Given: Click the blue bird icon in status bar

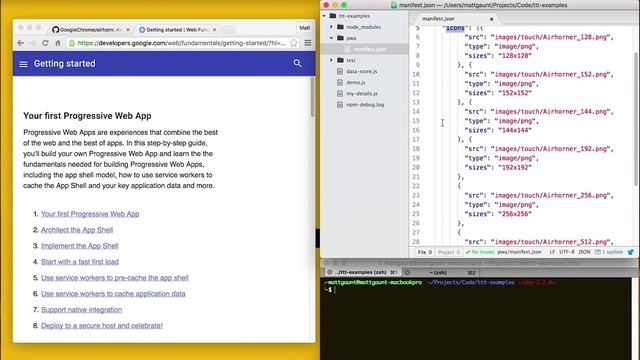Looking at the screenshot, I should (x=631, y=252).
